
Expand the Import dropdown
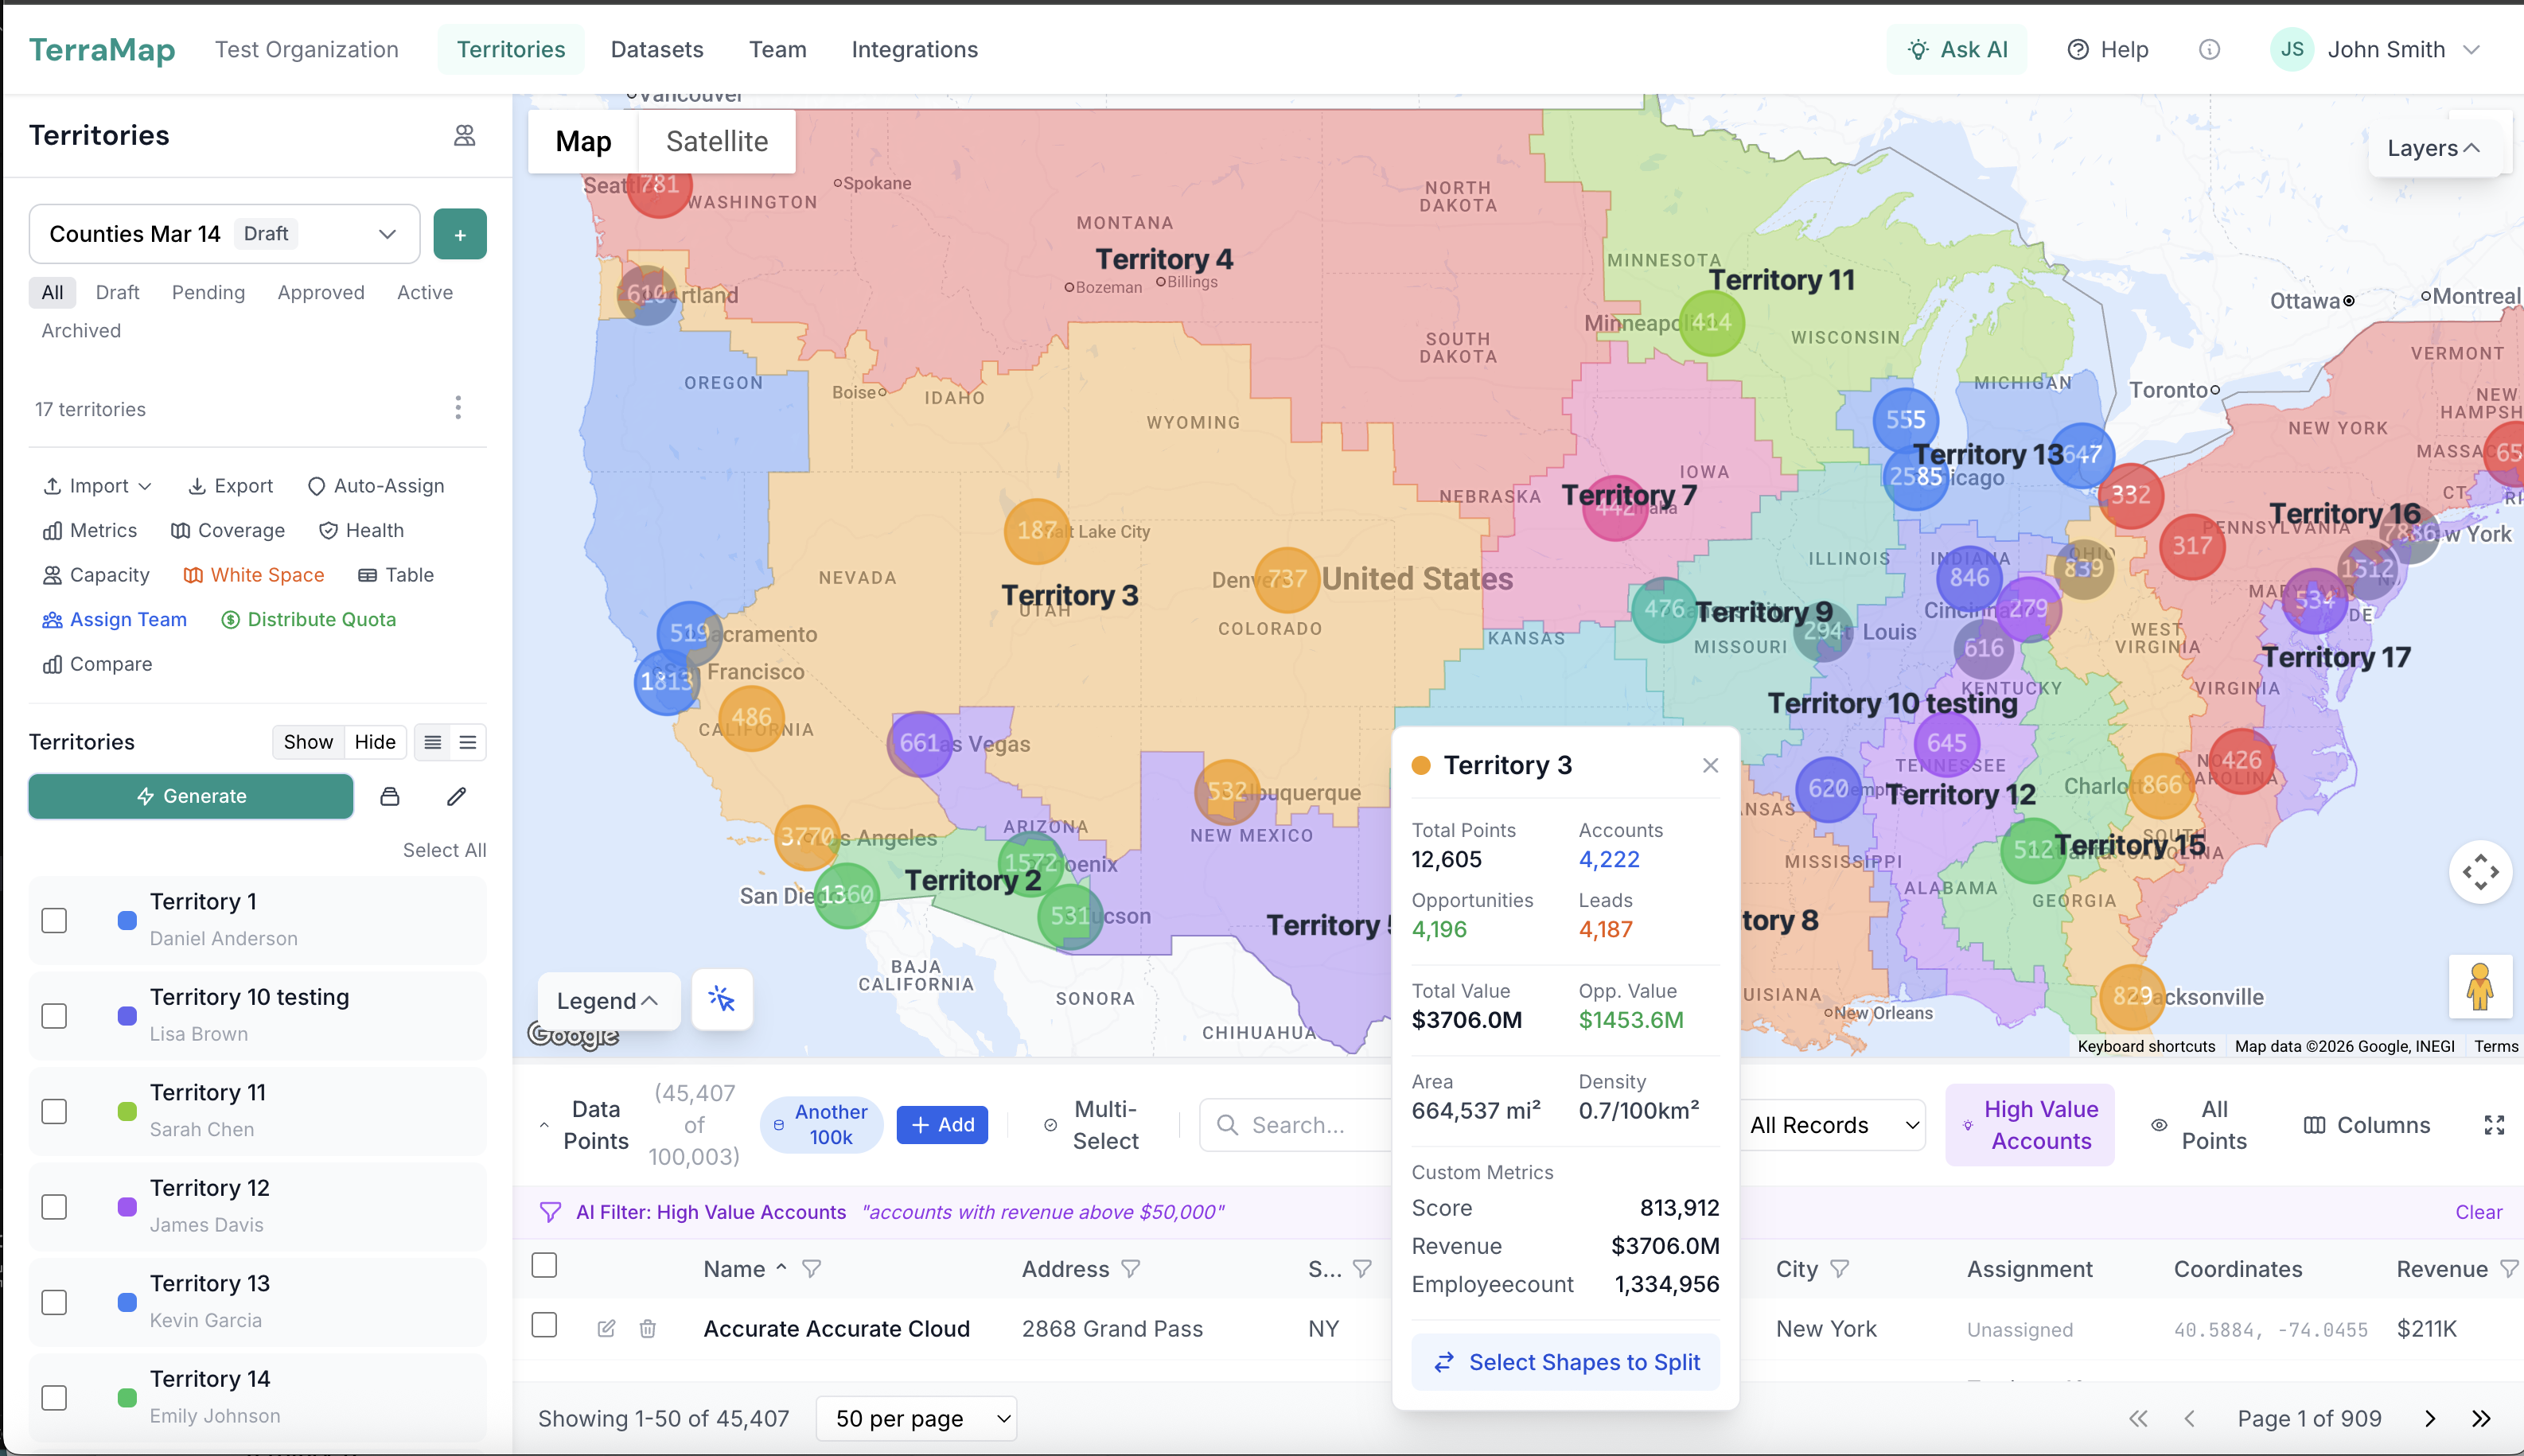click(97, 486)
